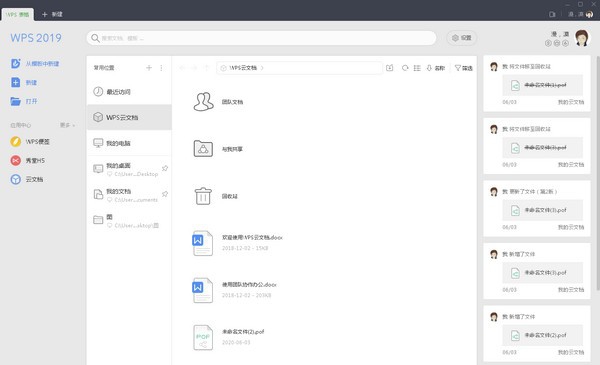This screenshot has height=365, width=600.
Task: Open the 筛选 filter dropdown
Action: pyautogui.click(x=463, y=68)
